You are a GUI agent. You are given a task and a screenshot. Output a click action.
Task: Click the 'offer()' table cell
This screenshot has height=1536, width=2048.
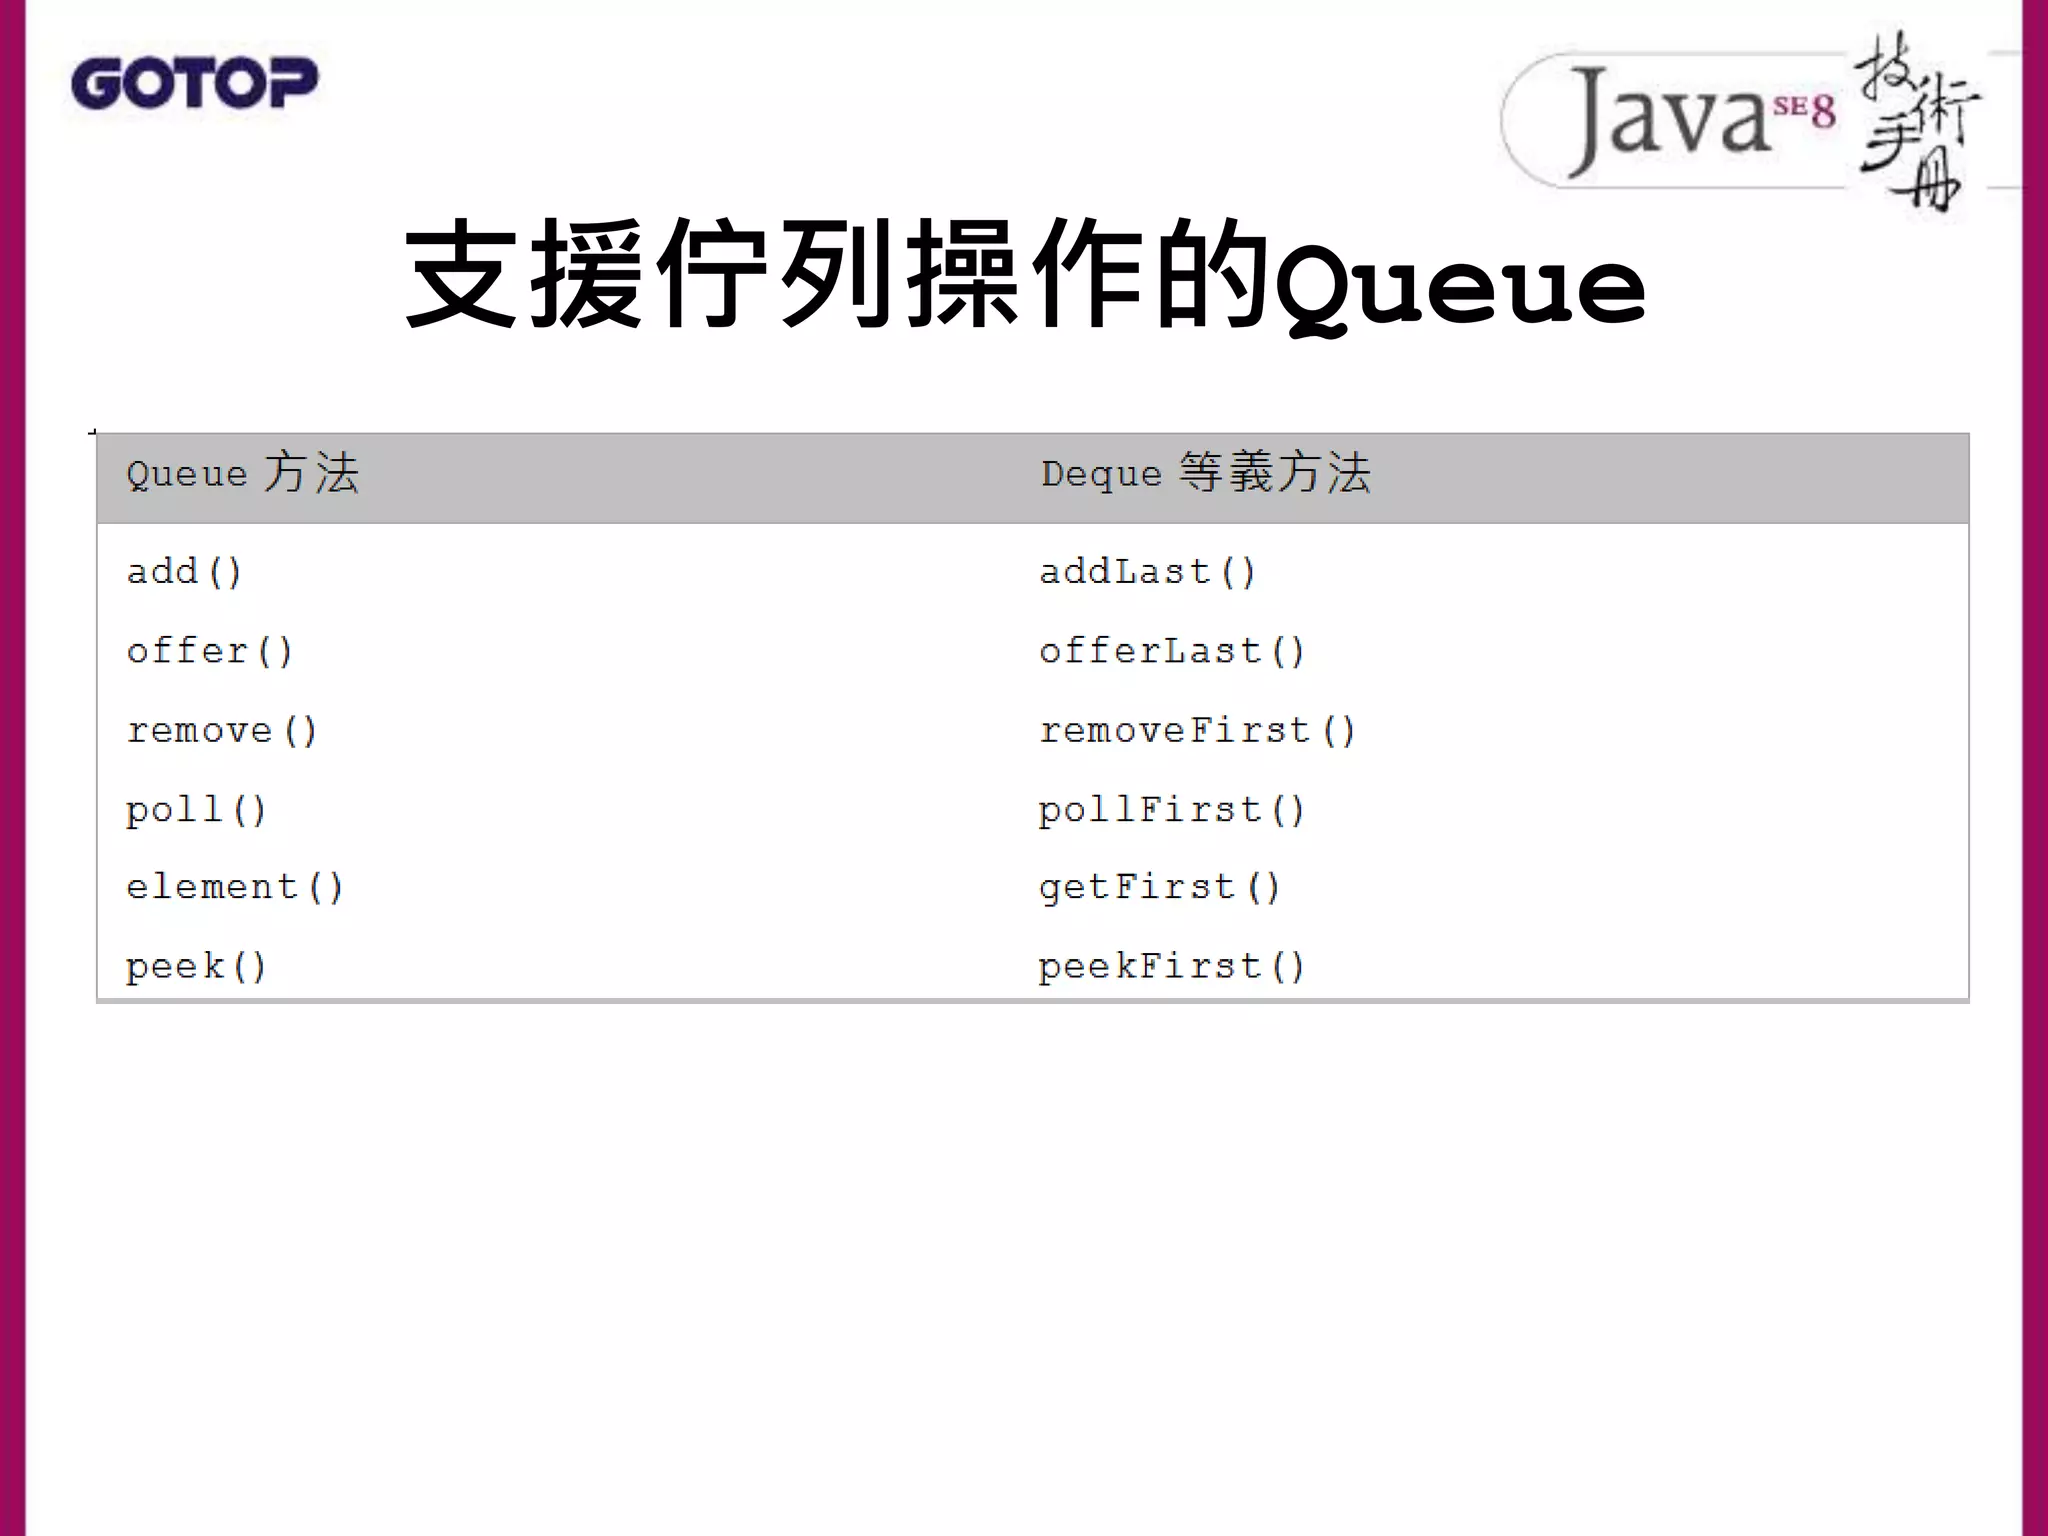(209, 651)
